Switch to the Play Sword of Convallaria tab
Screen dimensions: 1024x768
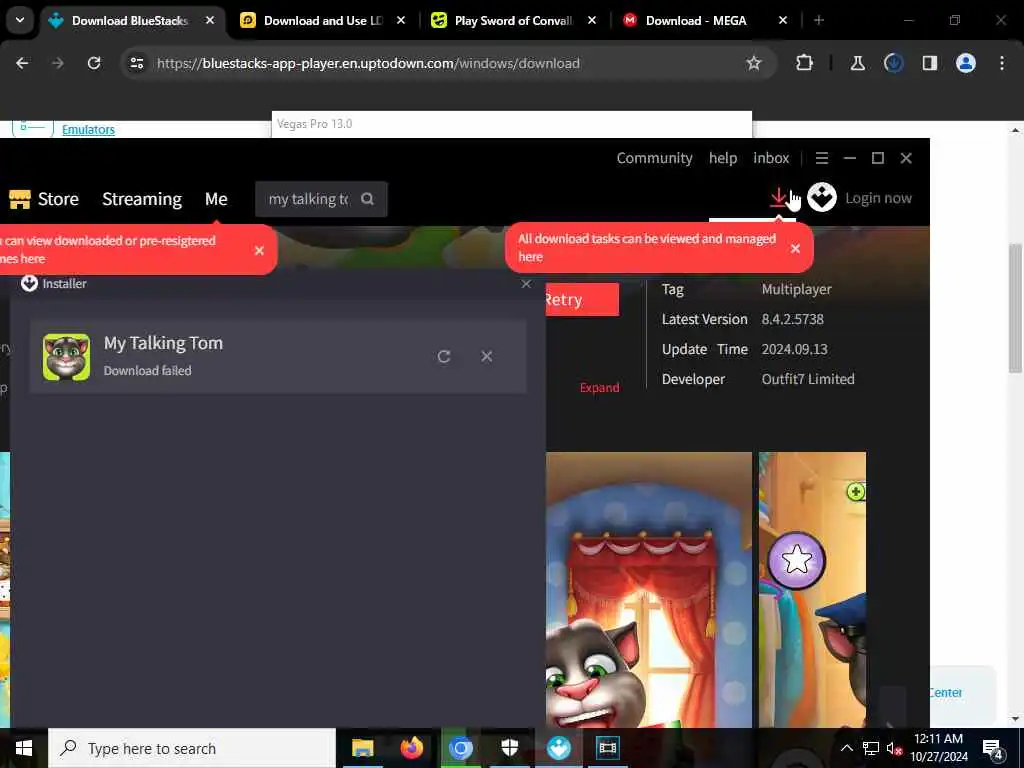(x=512, y=21)
